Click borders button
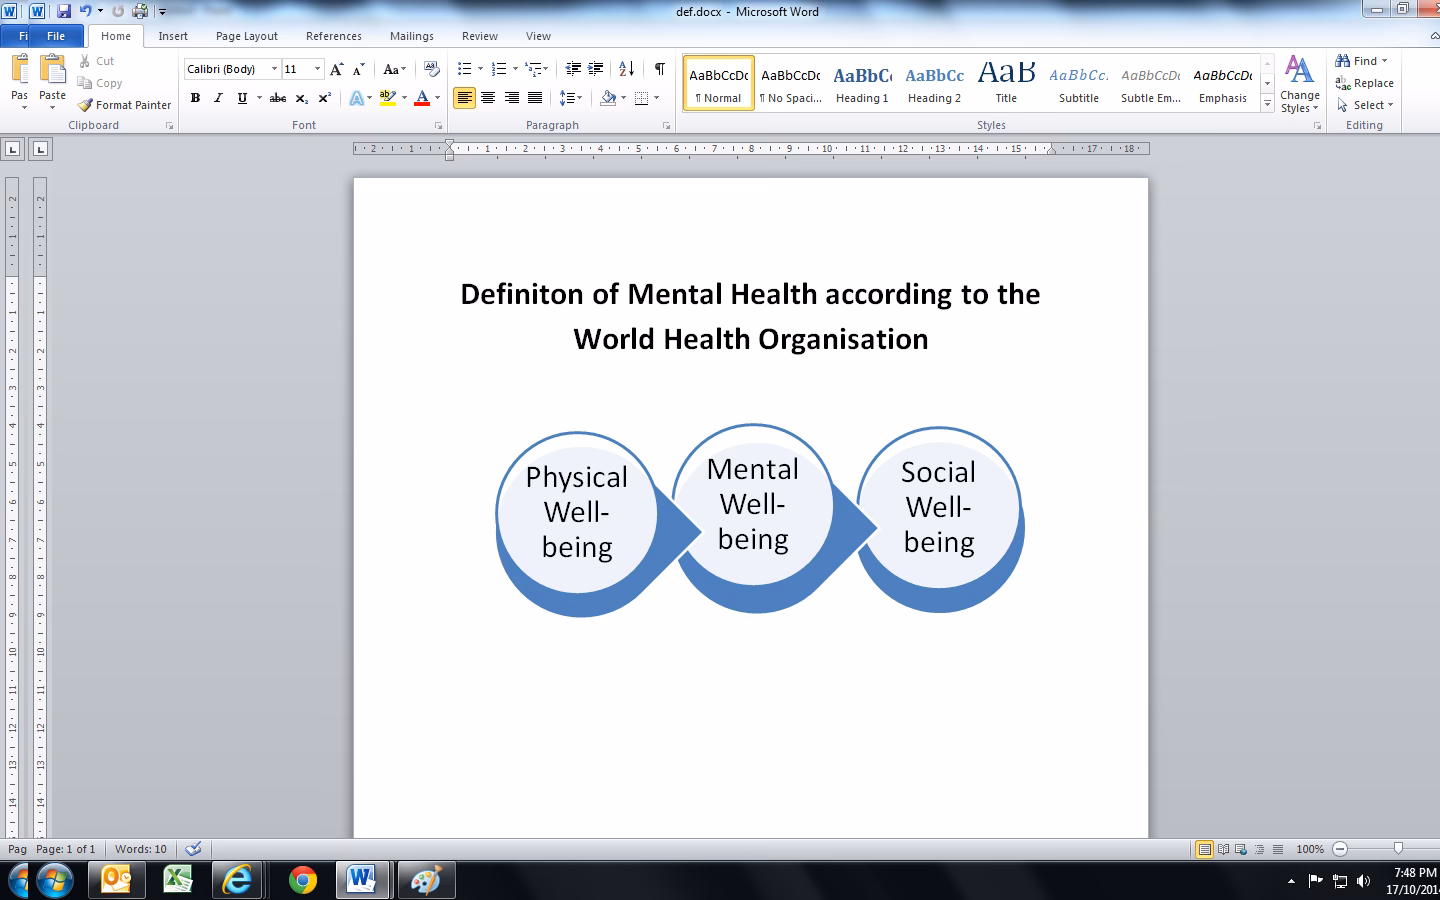Screen dimensions: 1440x900 (x=642, y=98)
